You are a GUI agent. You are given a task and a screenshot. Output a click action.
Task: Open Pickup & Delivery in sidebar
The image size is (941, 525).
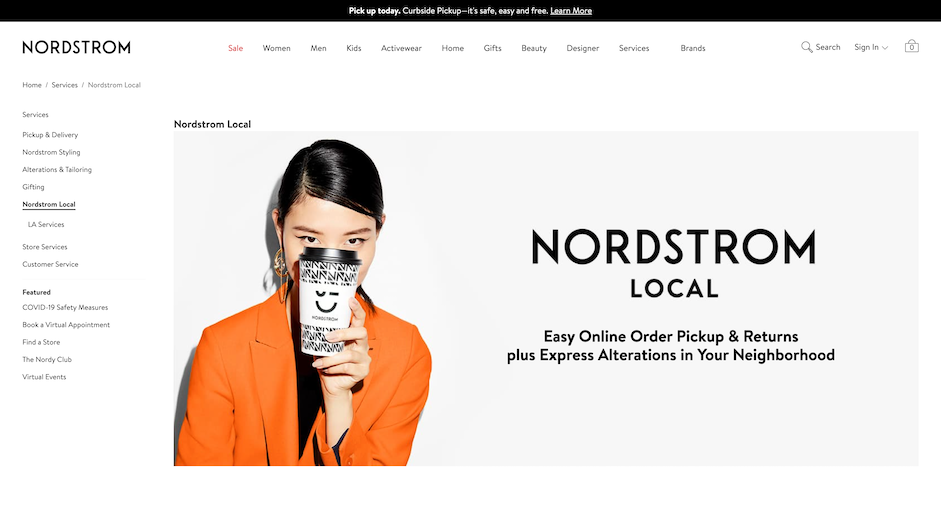pos(50,135)
